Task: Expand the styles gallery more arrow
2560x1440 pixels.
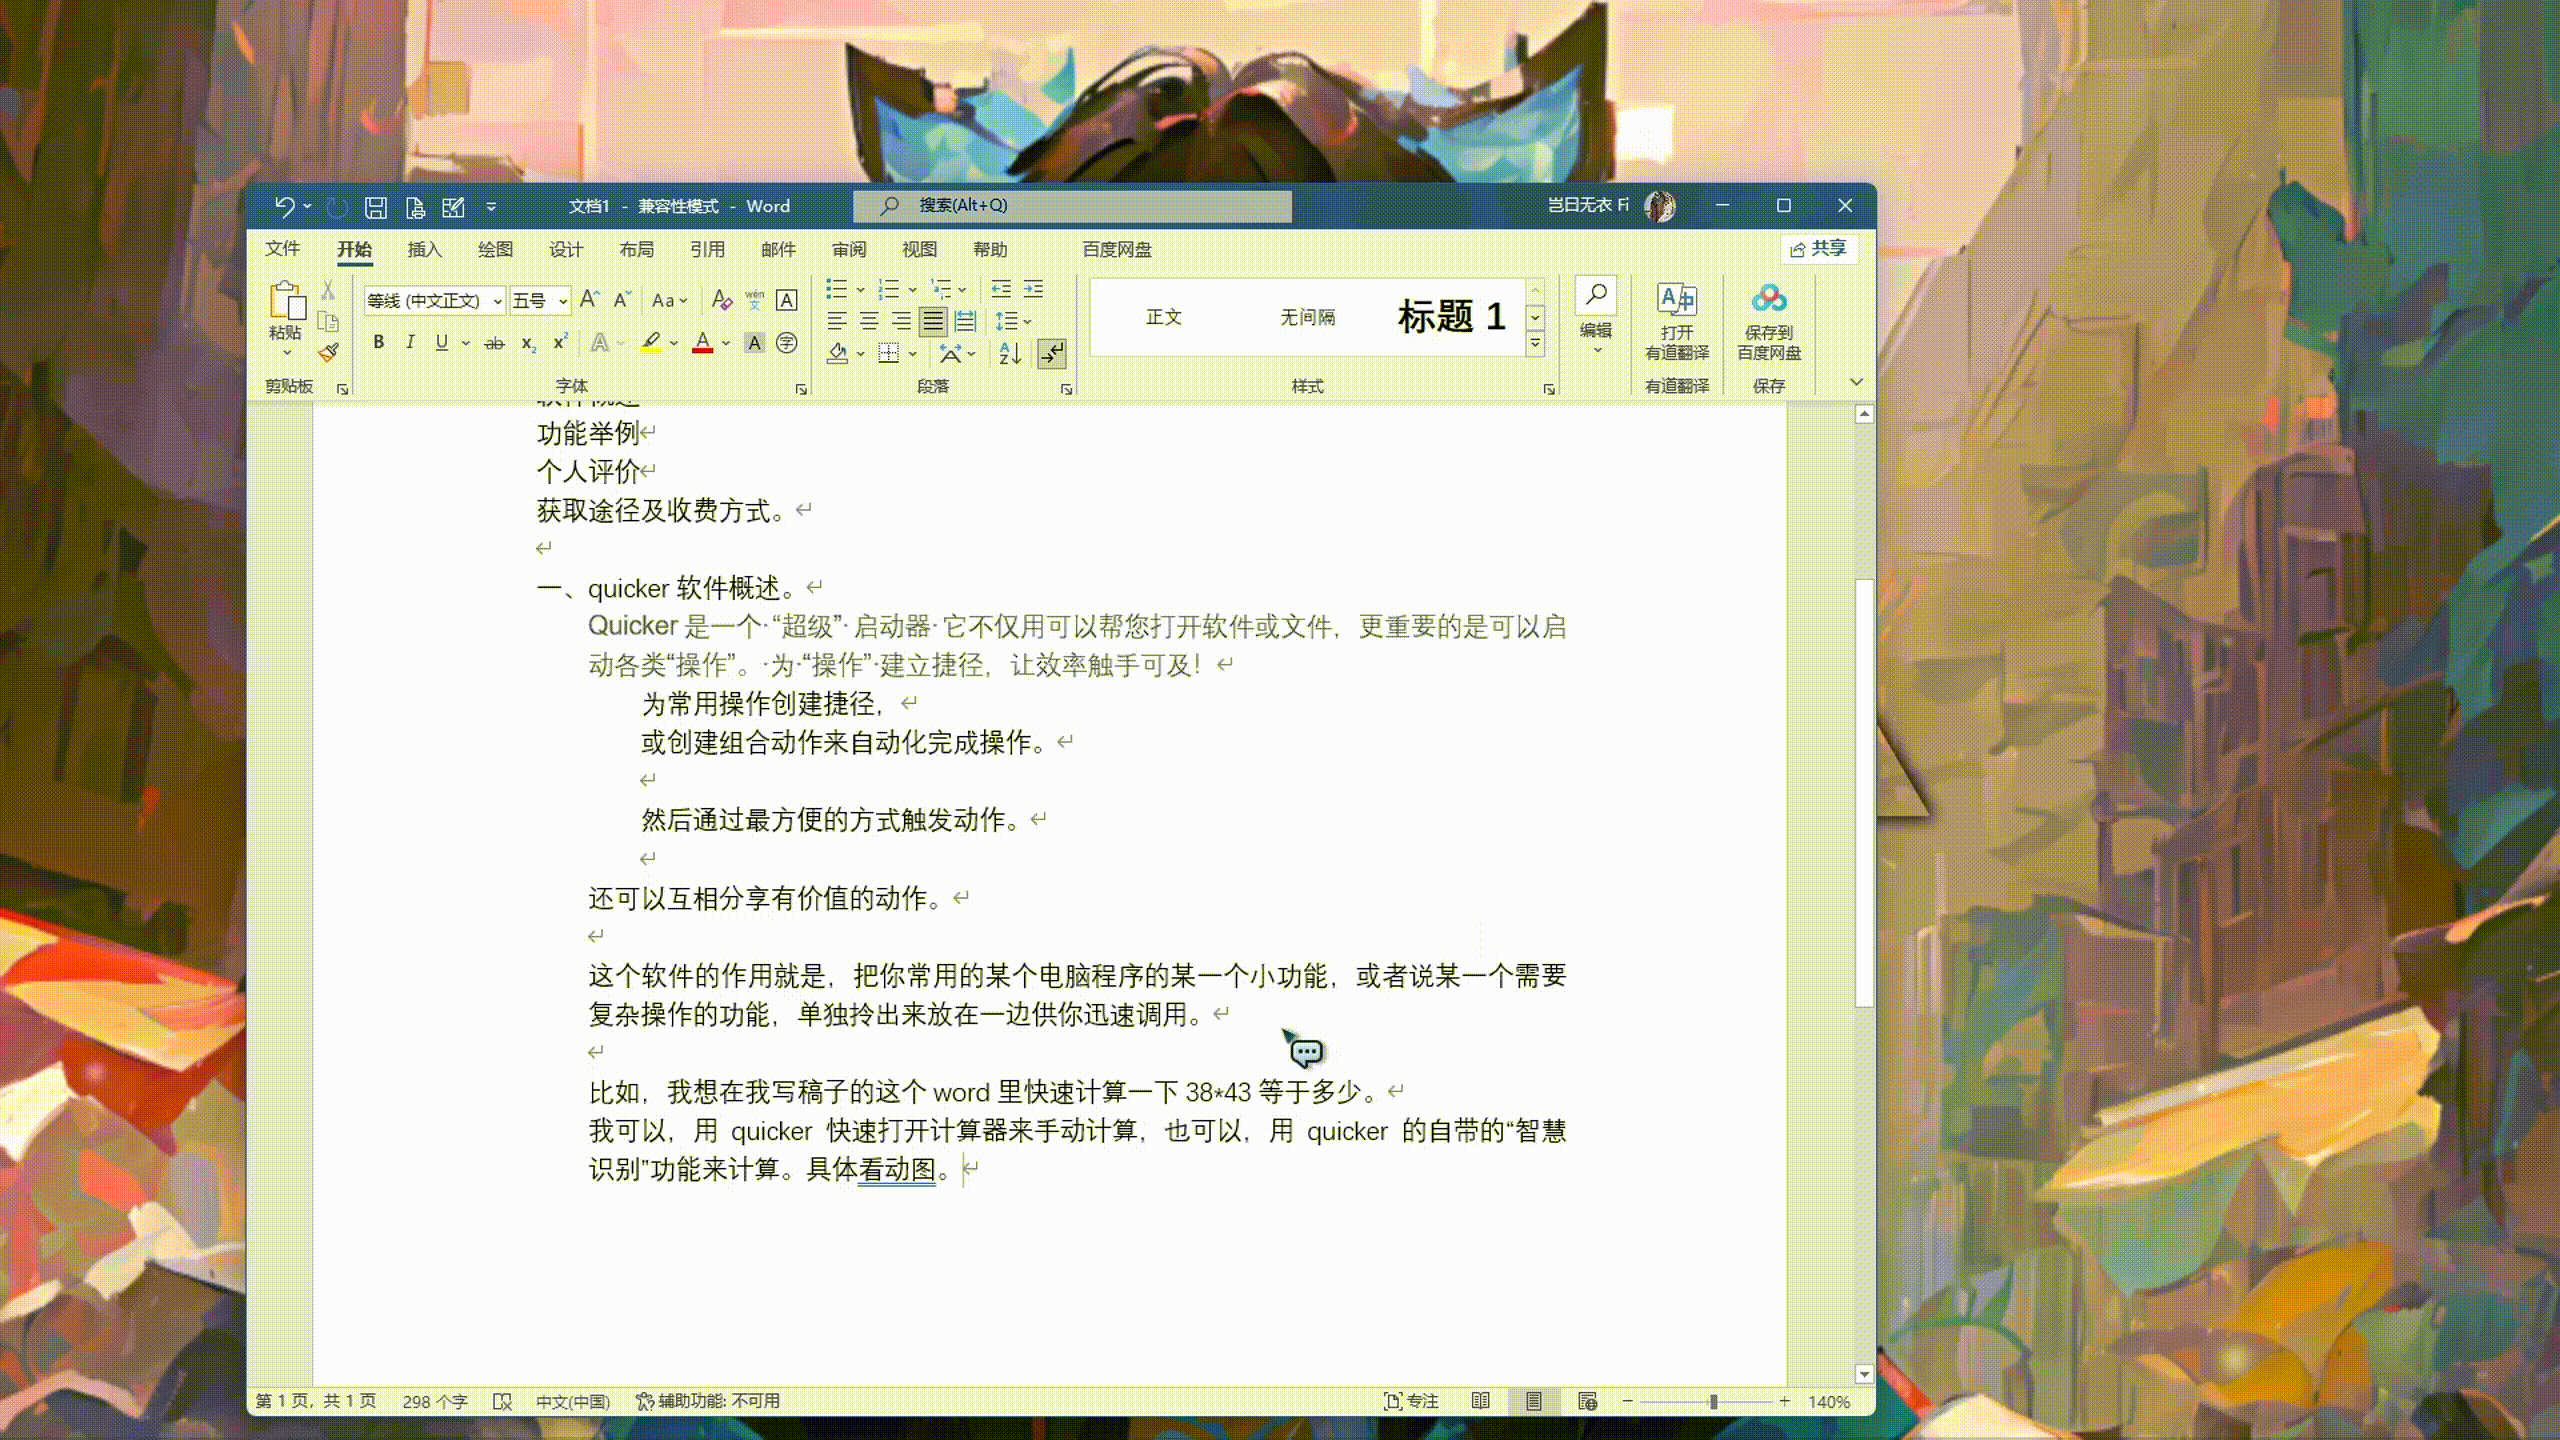Action: (x=1535, y=344)
